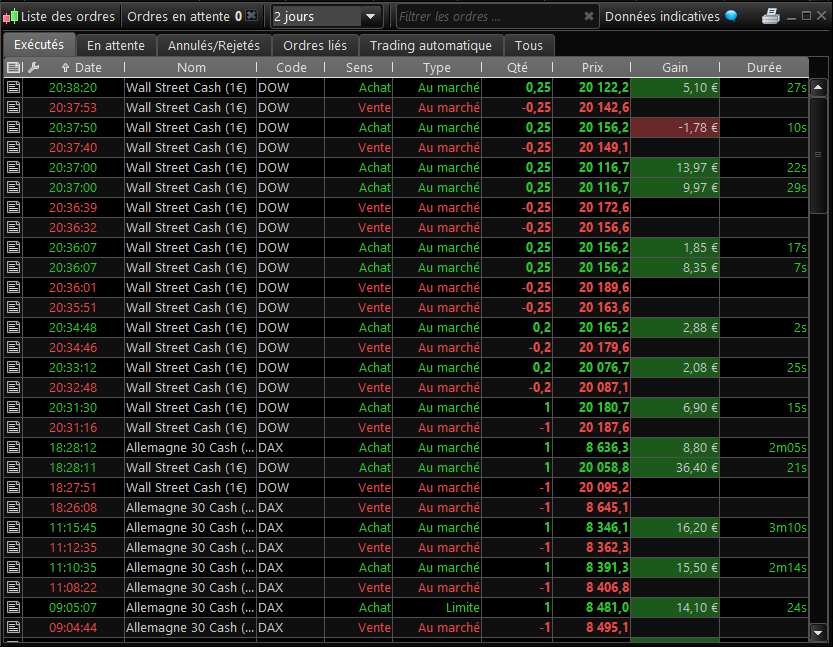
Task: Click the Données indicatives label
Action: coord(662,16)
